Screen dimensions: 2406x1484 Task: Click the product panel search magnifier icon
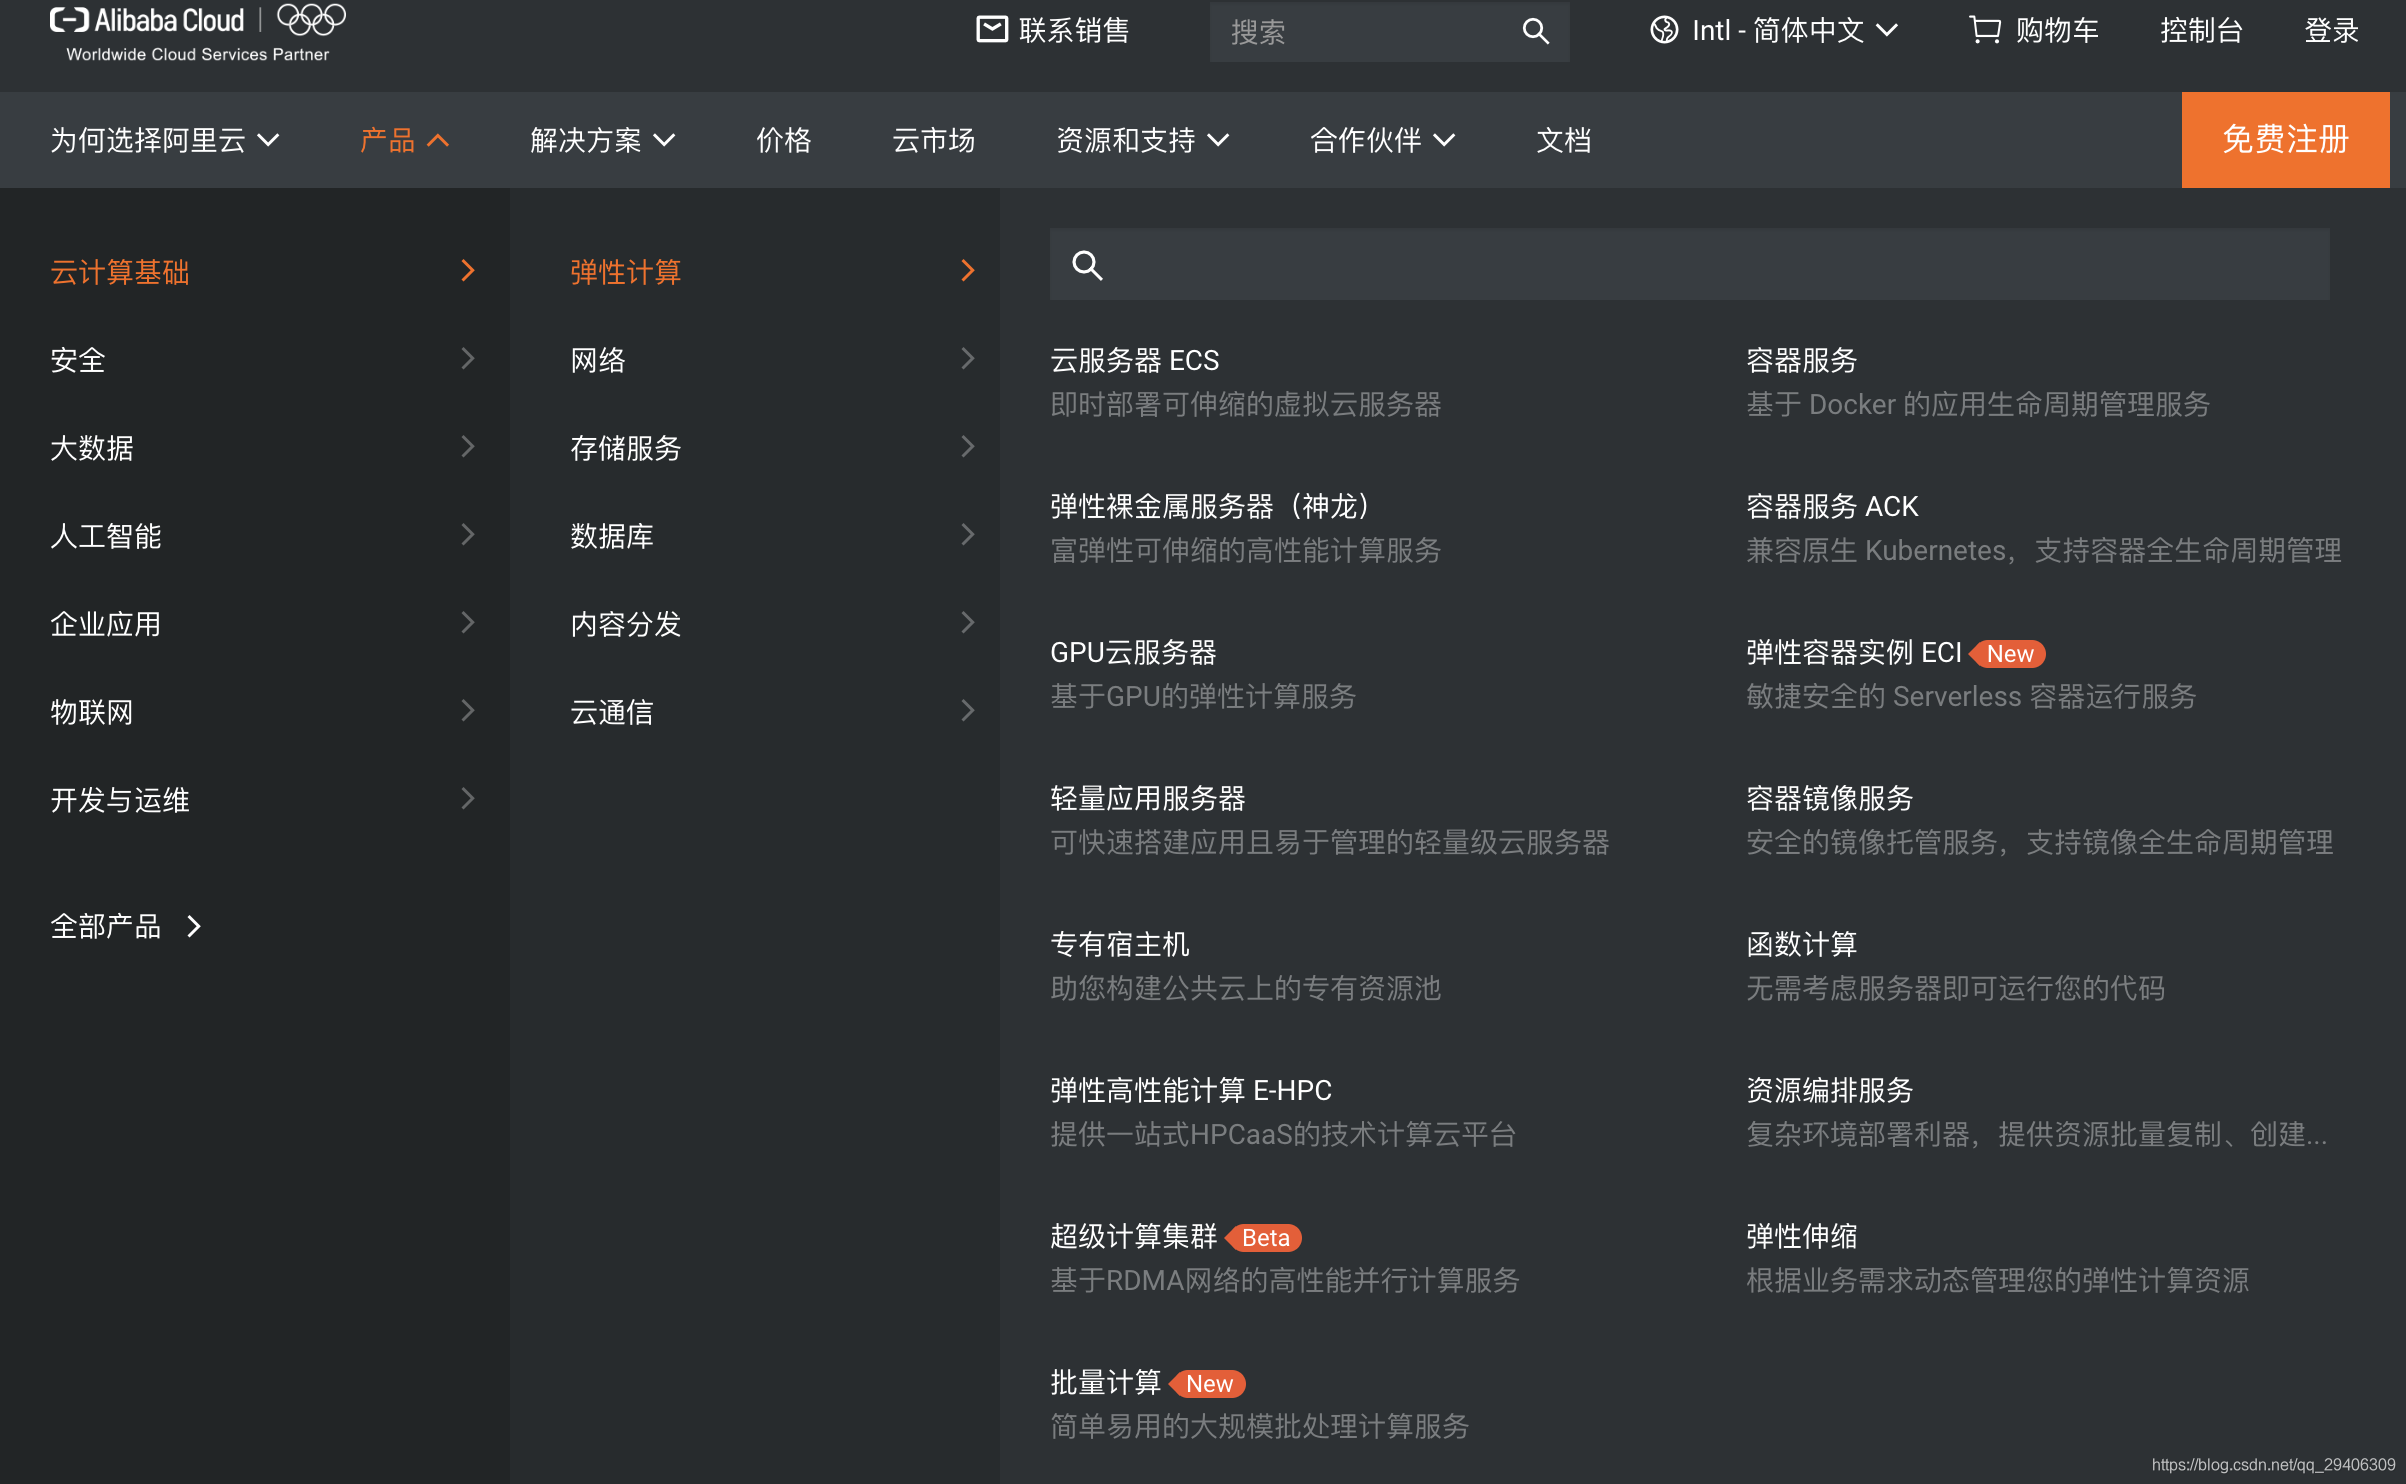1087,265
